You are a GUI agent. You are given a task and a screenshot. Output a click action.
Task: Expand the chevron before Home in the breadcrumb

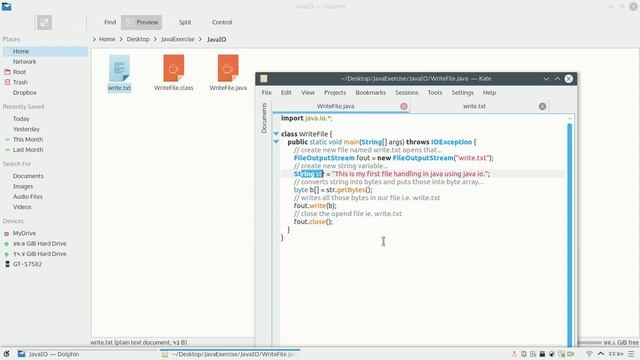(94, 39)
